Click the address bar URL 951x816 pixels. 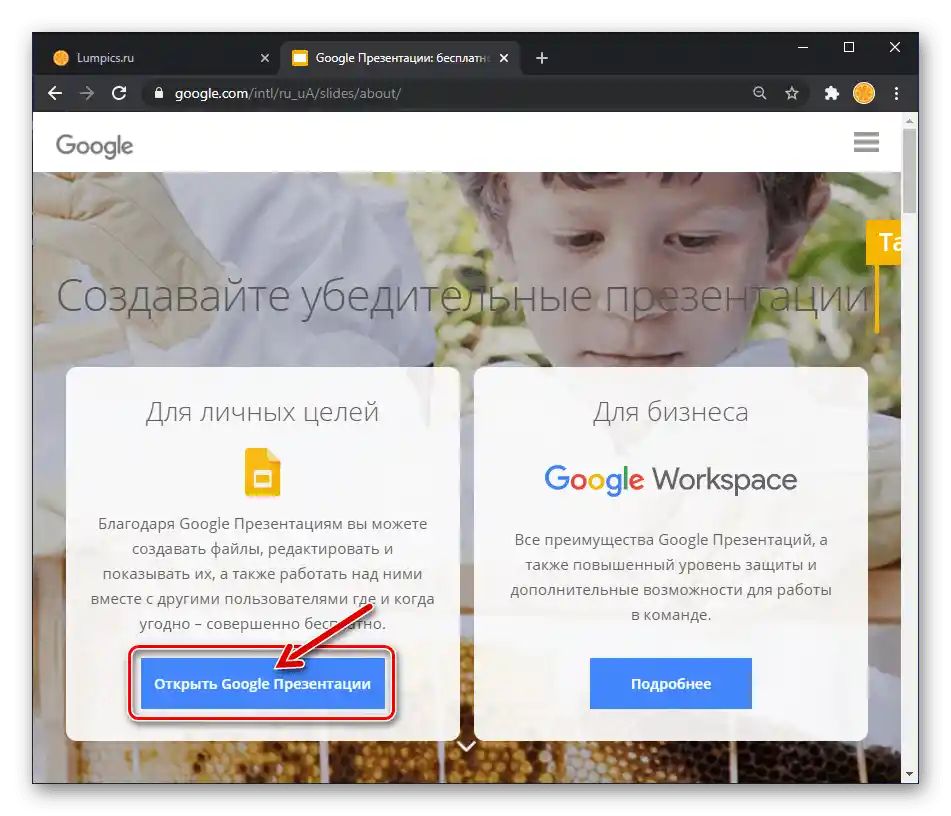click(287, 93)
